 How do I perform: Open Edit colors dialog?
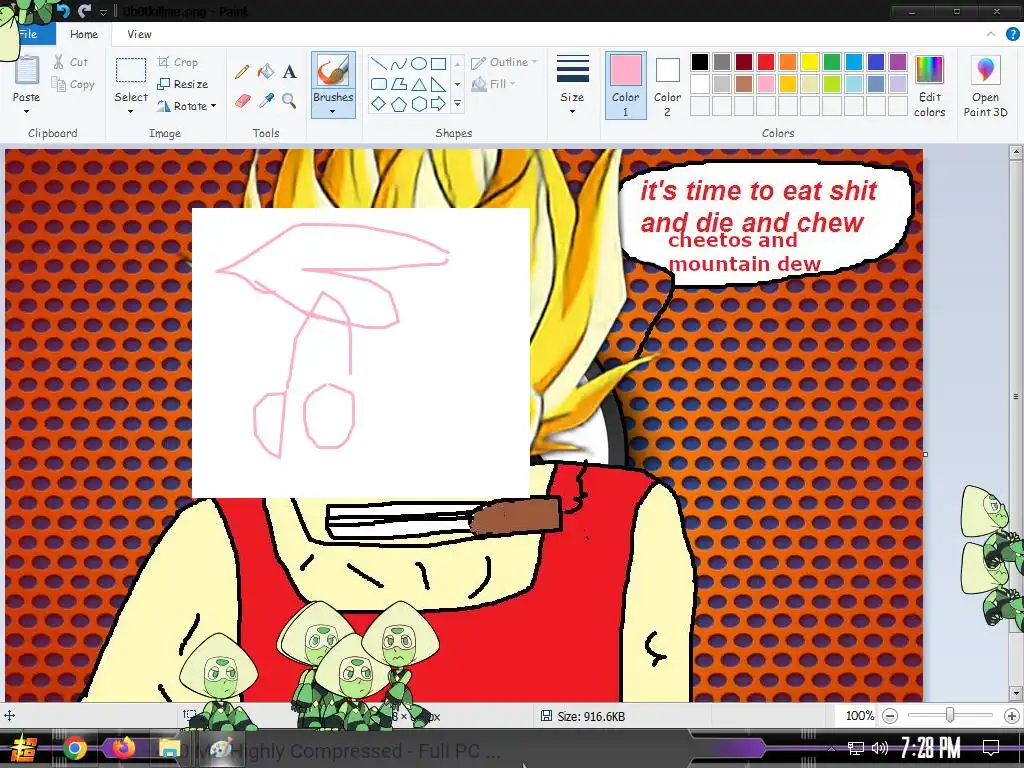(929, 86)
